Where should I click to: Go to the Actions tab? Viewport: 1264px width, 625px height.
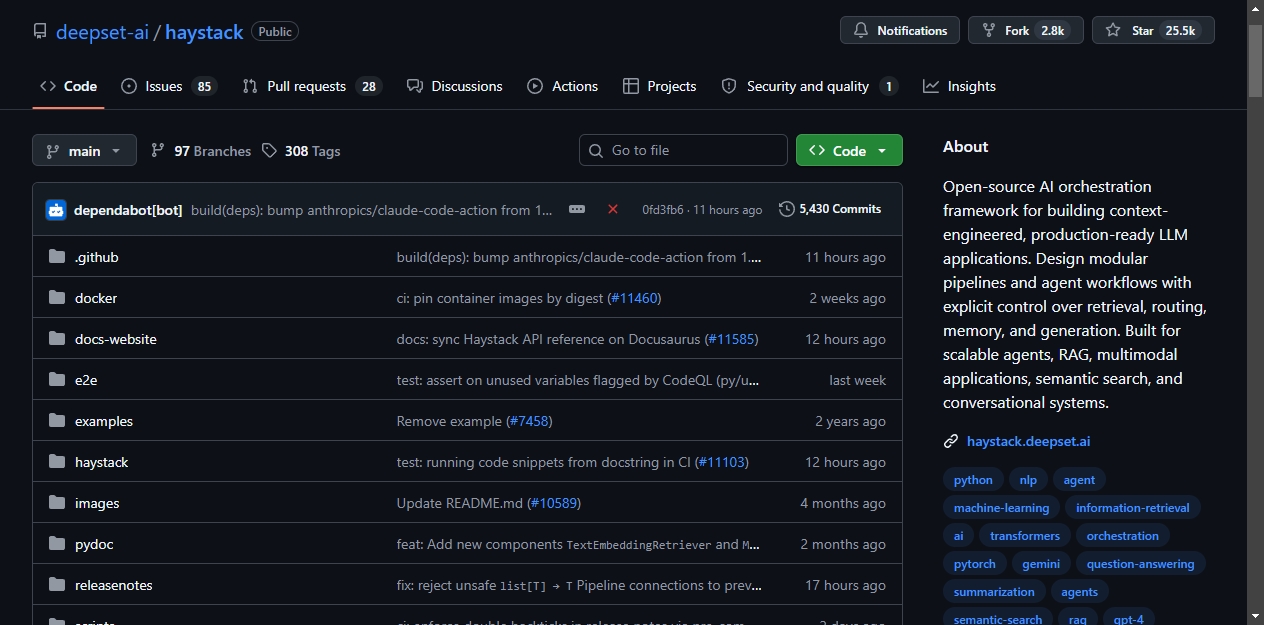point(563,86)
